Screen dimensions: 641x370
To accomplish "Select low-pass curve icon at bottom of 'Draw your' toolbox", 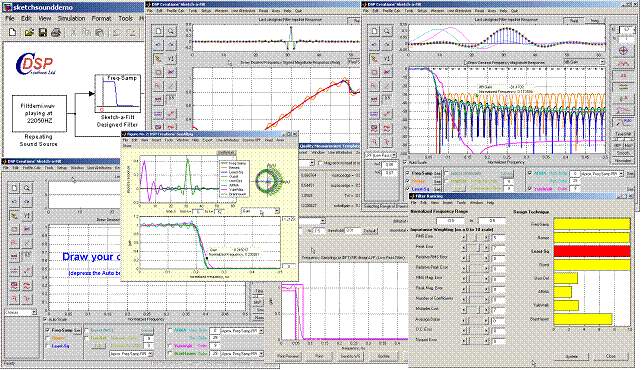I will pyautogui.click(x=15, y=298).
